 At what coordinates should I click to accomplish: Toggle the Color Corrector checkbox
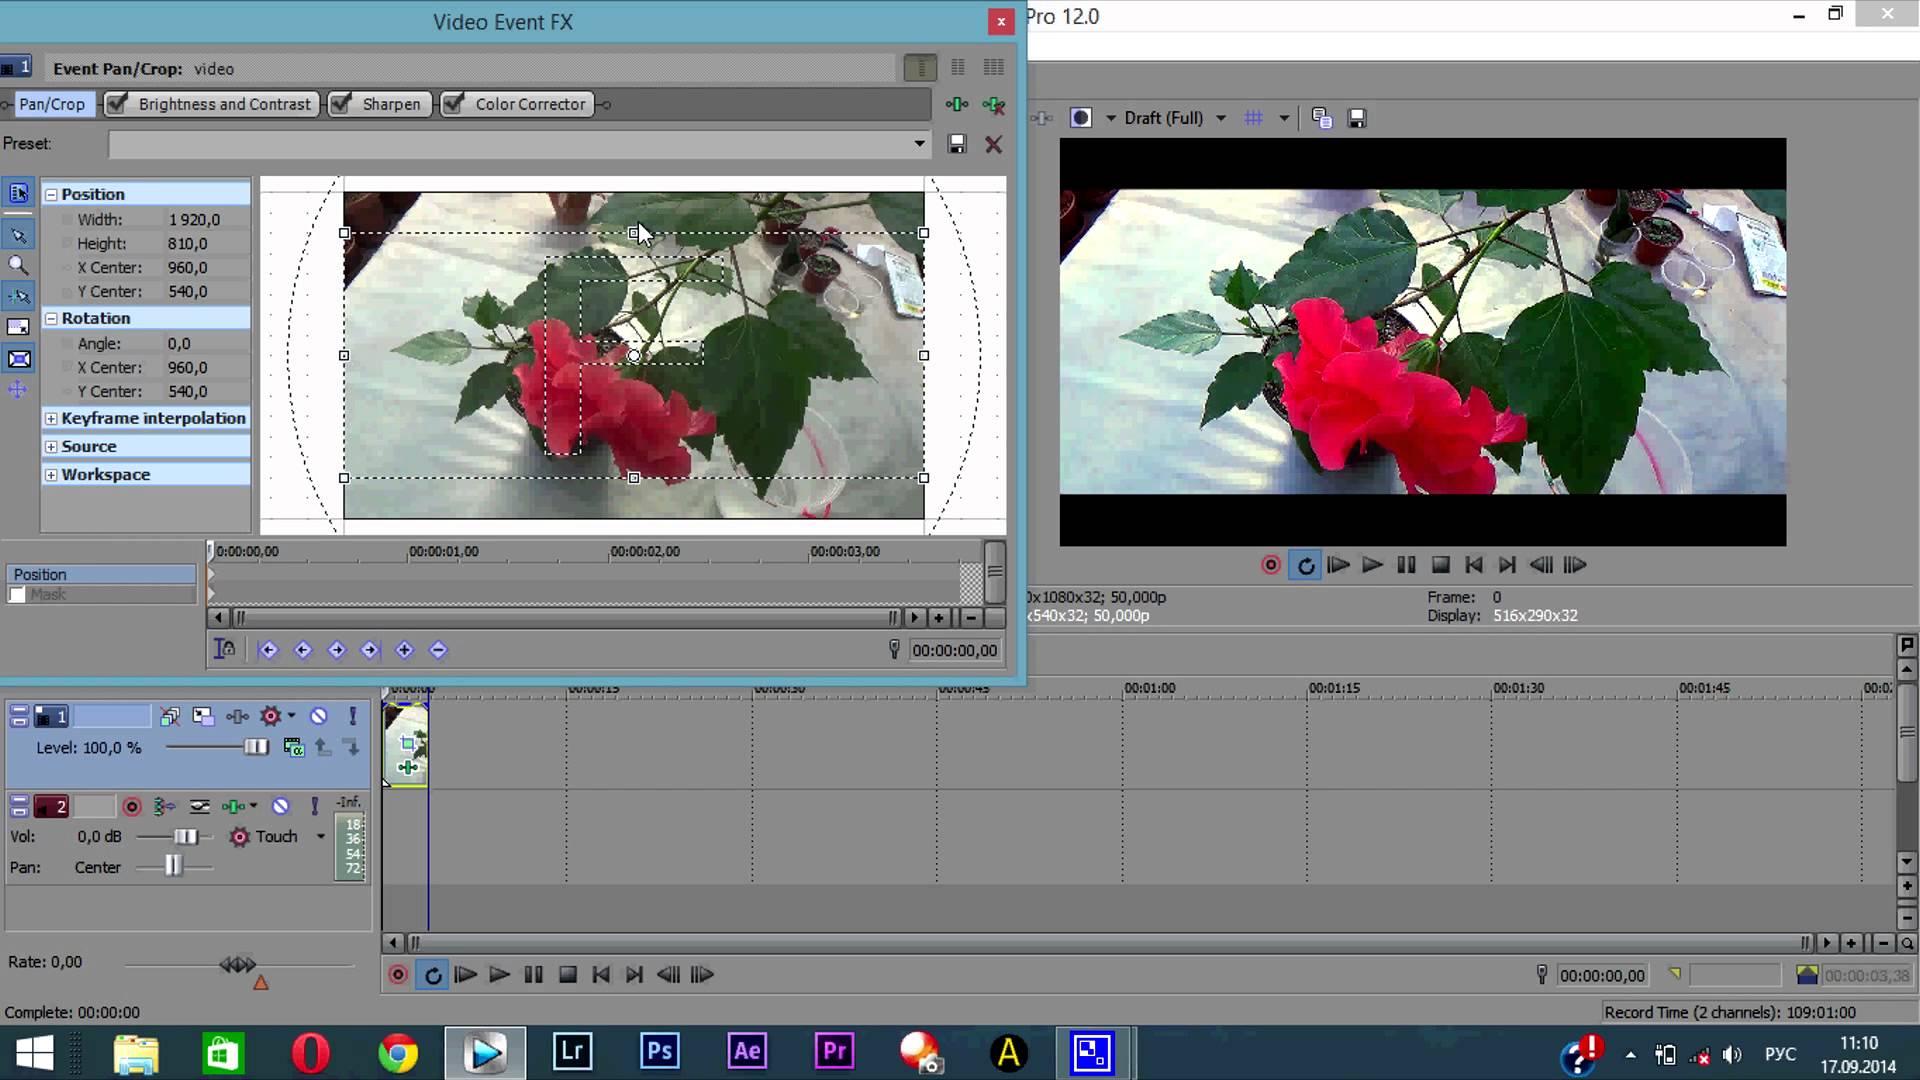(456, 103)
